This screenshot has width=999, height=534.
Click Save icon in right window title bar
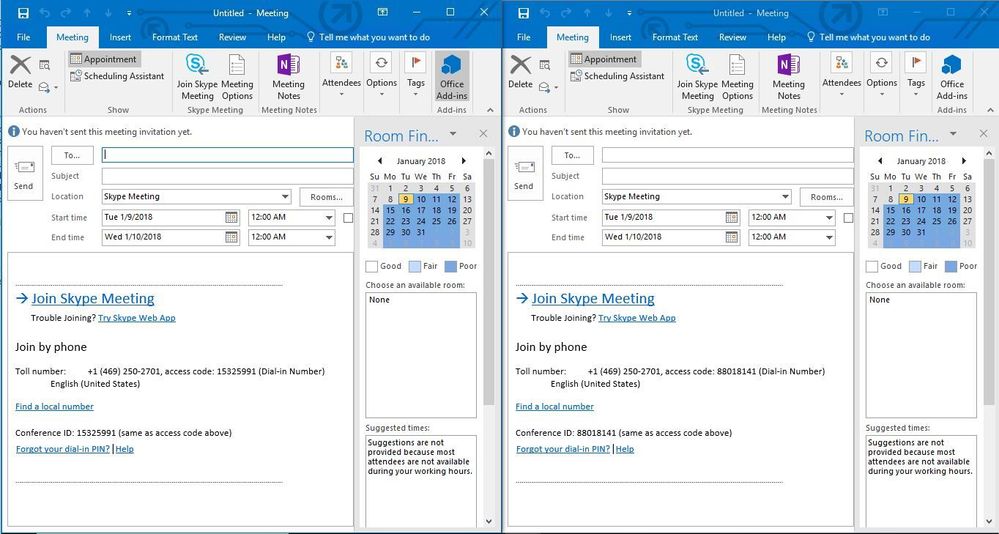coord(523,13)
